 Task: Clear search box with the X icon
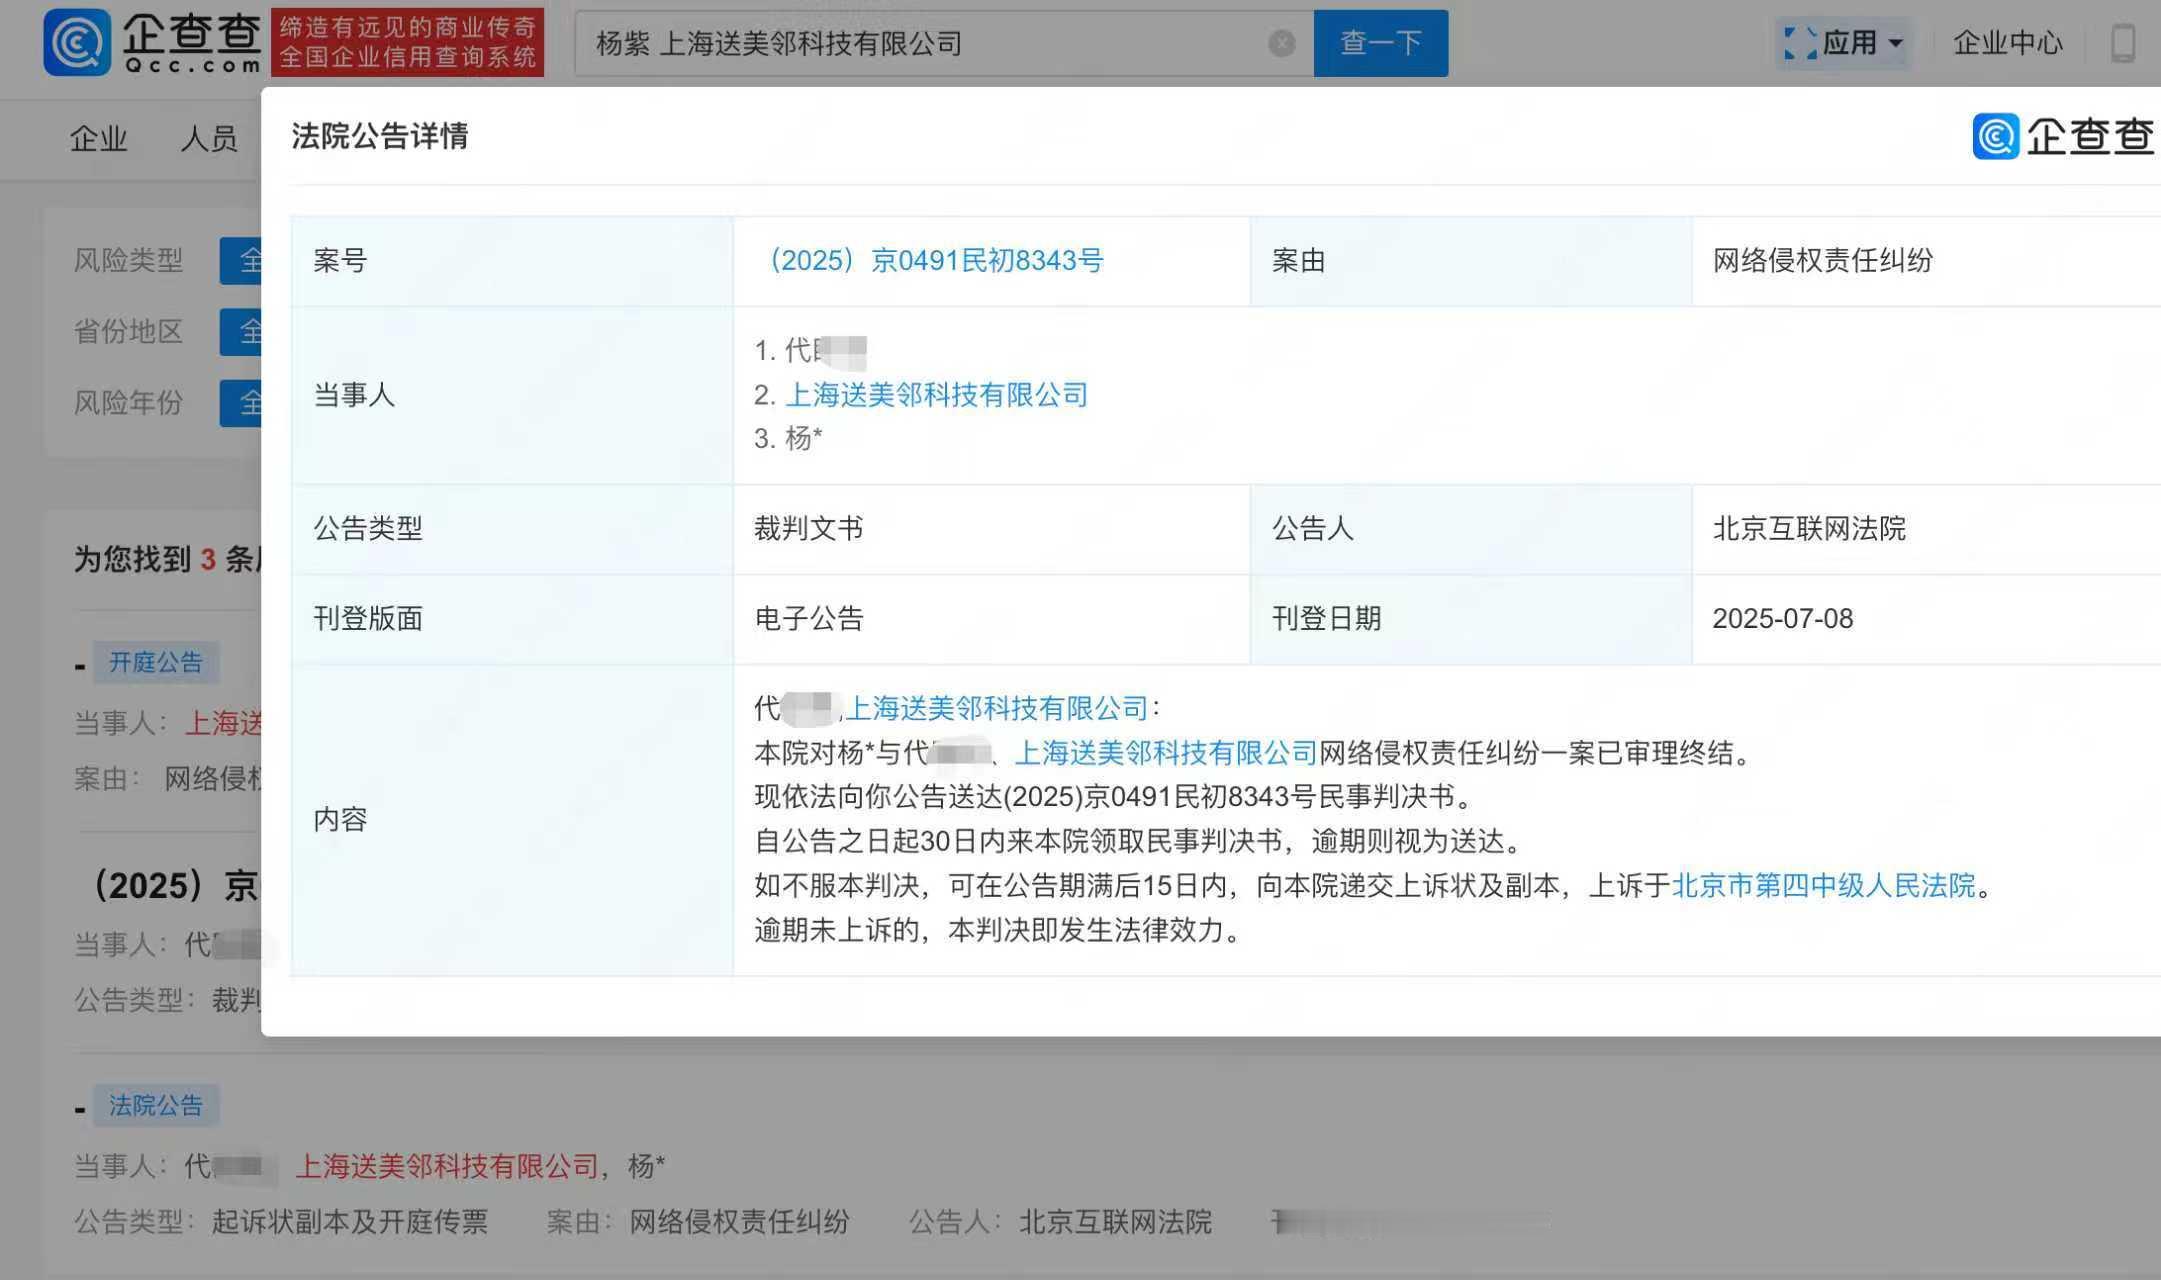1281,43
